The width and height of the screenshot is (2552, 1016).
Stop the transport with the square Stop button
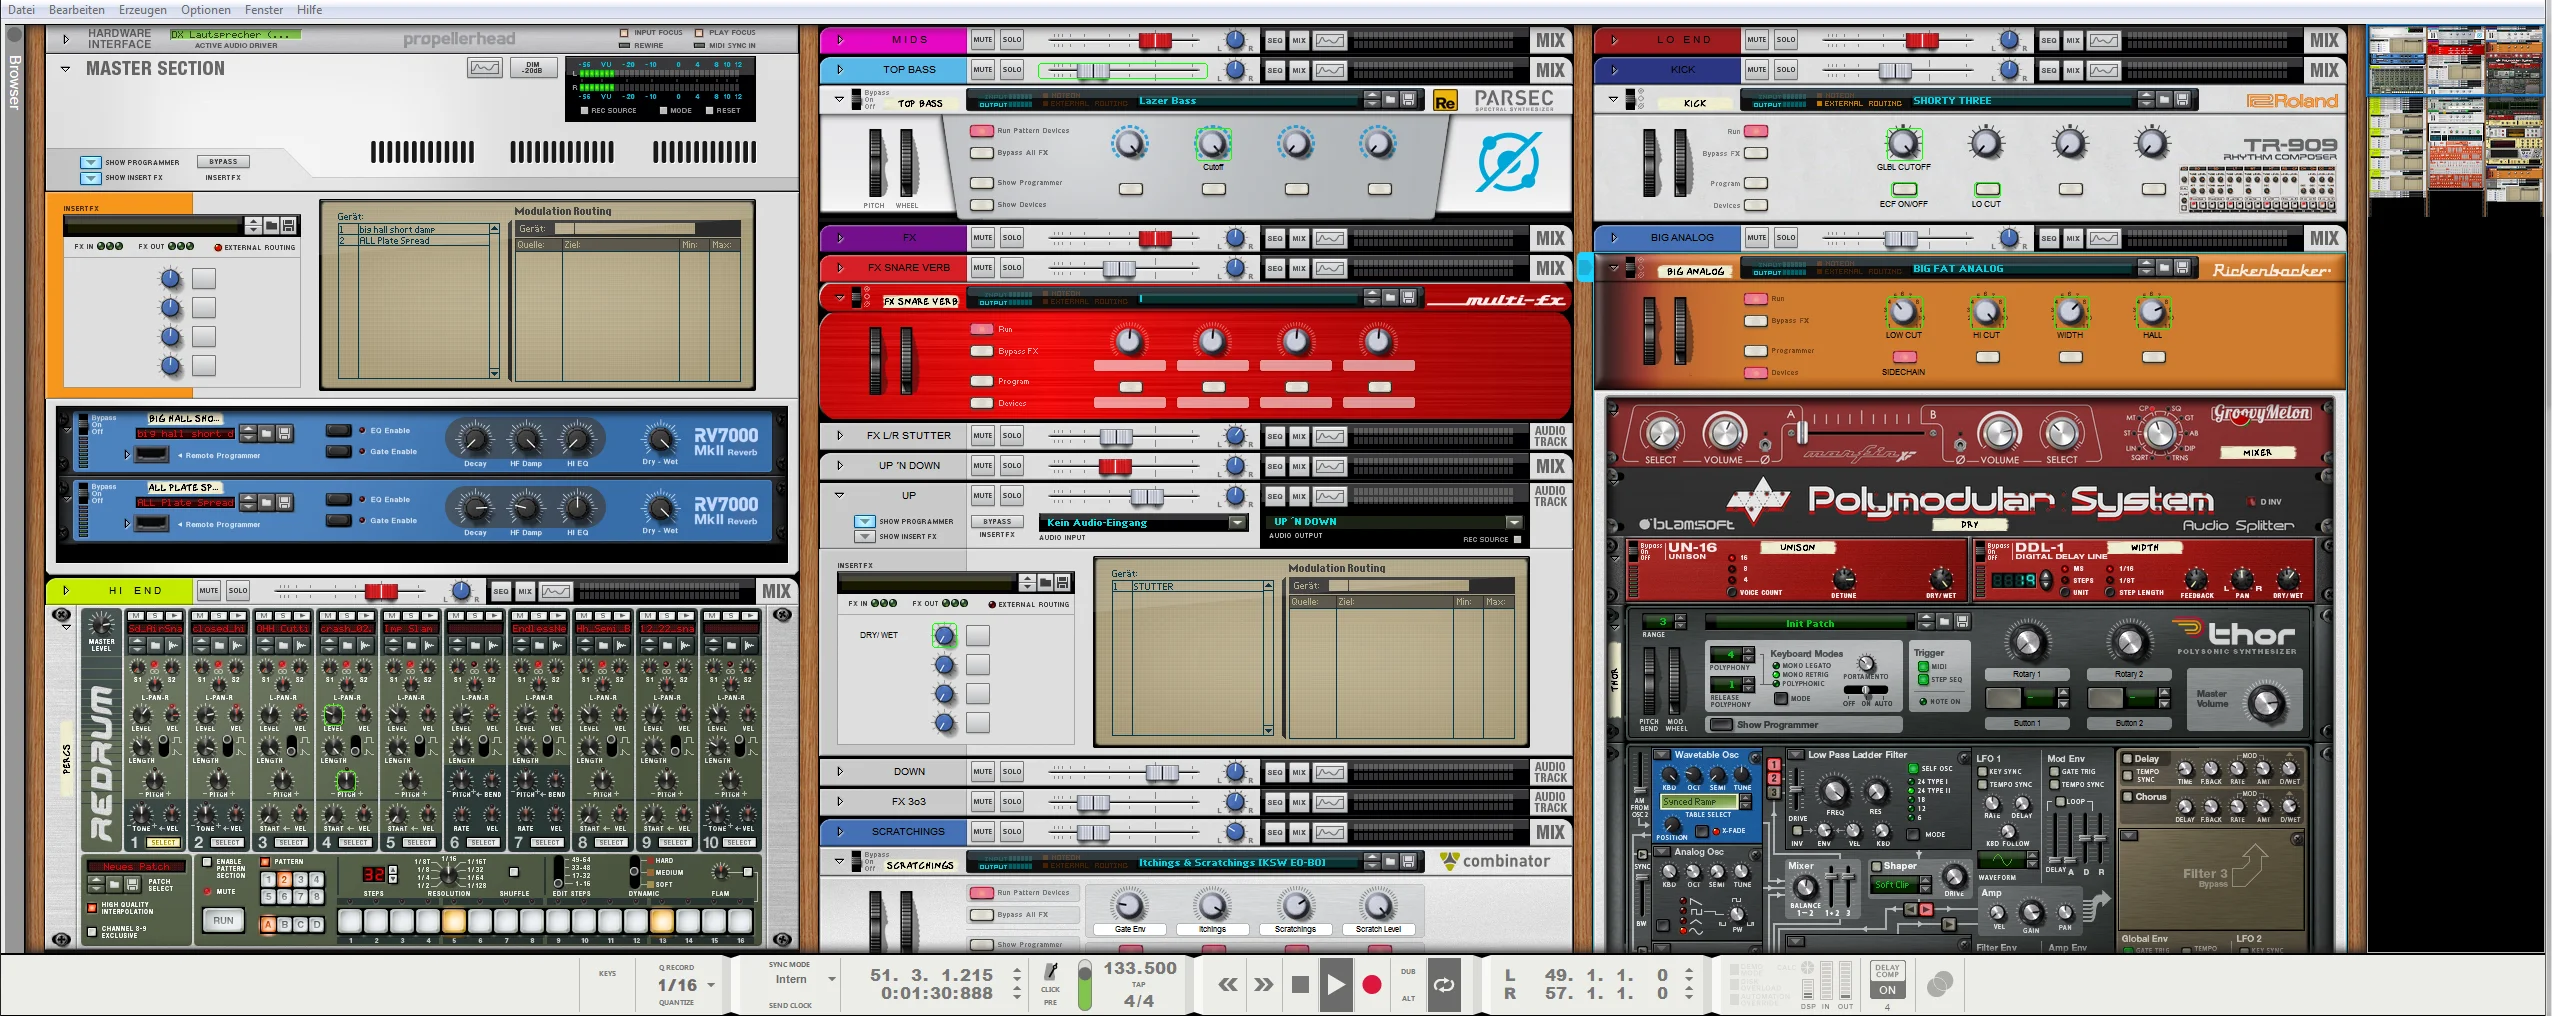pyautogui.click(x=1300, y=985)
